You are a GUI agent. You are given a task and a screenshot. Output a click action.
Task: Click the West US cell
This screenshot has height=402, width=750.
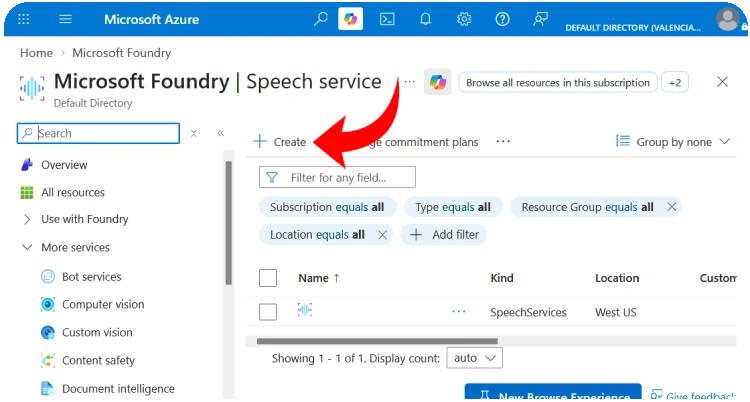point(616,313)
